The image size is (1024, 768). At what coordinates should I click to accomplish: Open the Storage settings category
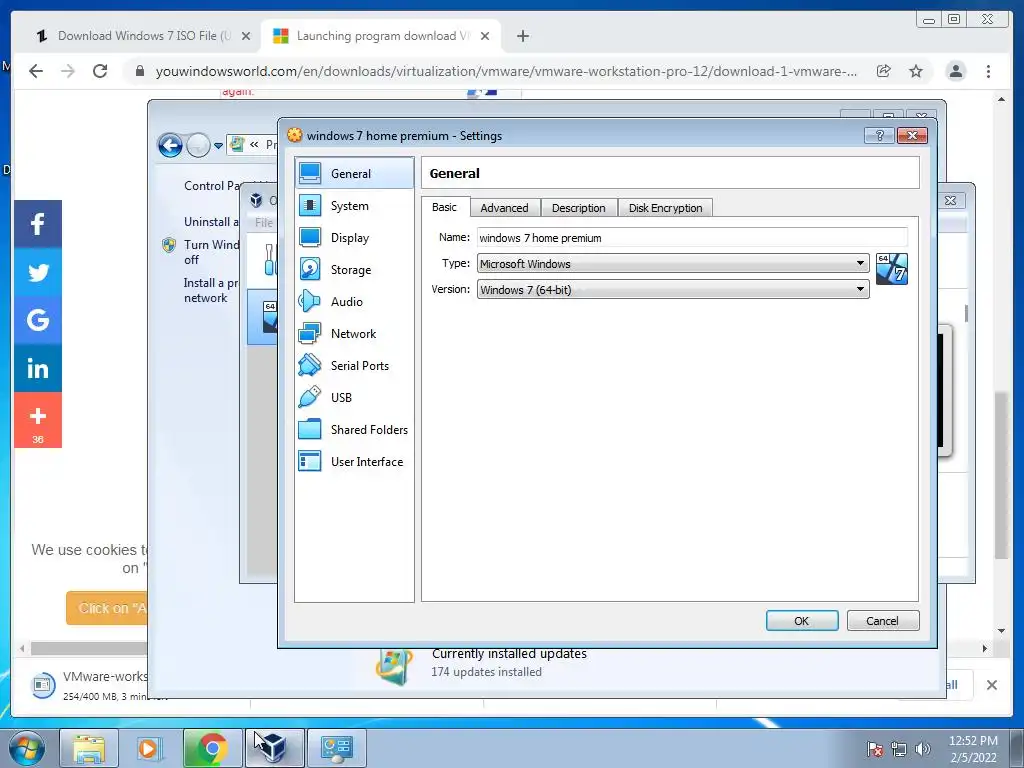click(x=355, y=269)
